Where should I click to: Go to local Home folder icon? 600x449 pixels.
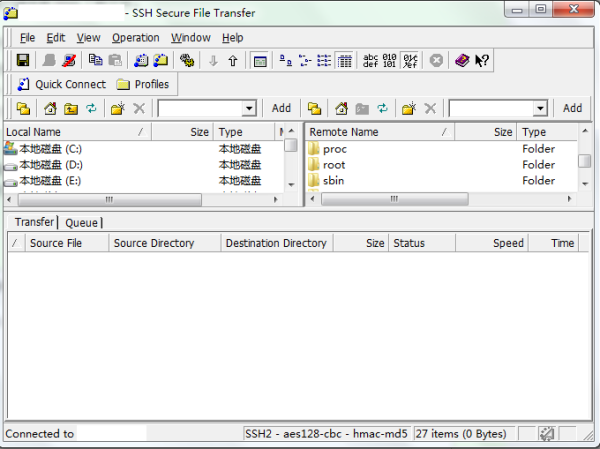pos(50,108)
